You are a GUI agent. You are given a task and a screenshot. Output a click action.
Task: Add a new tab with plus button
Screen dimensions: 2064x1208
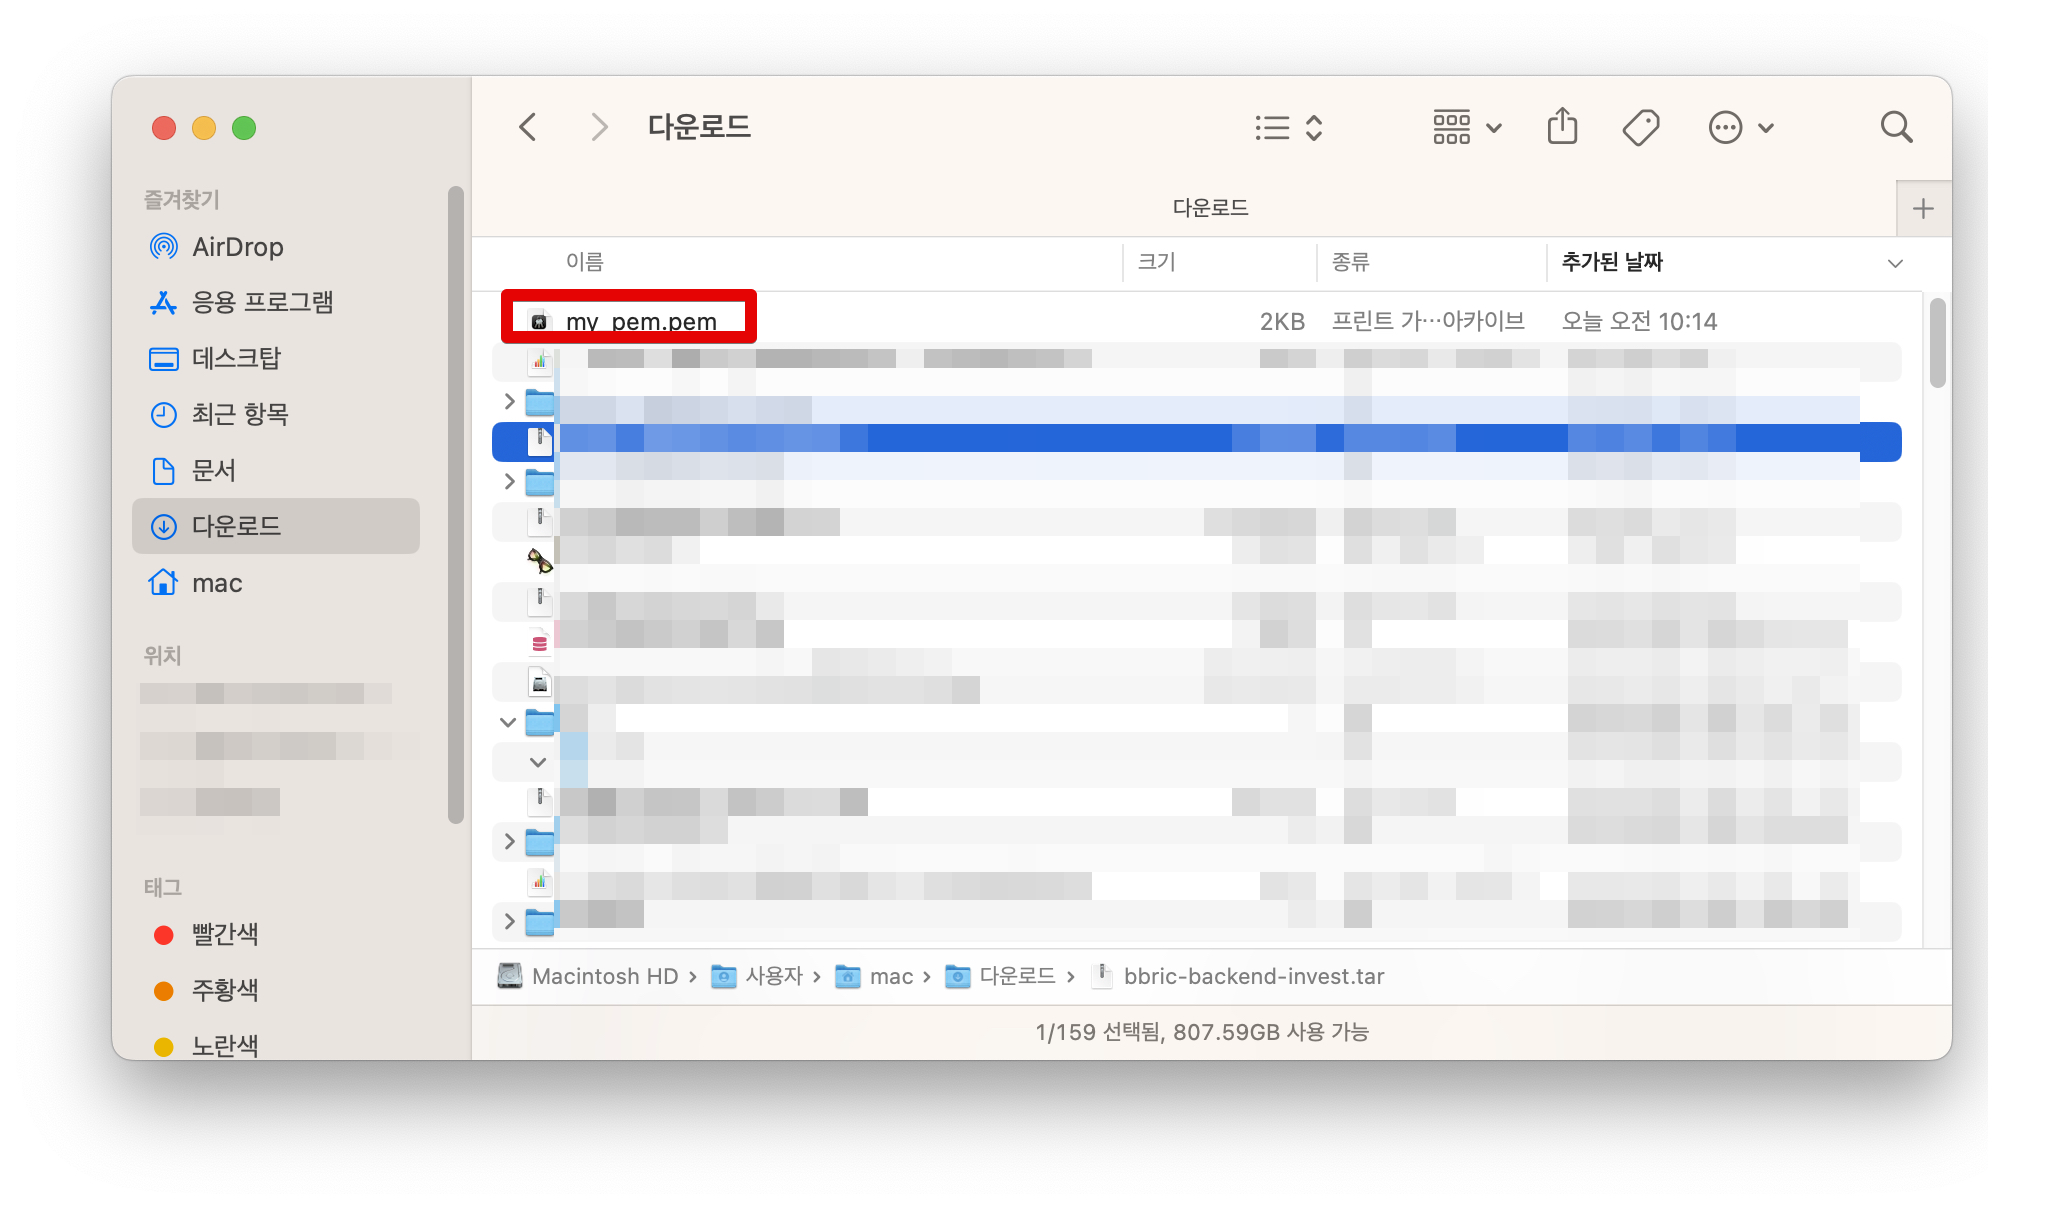[1922, 209]
